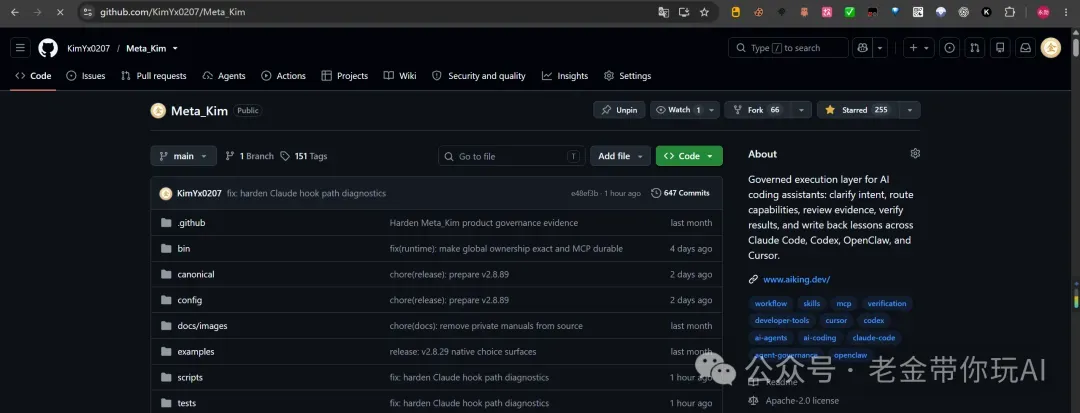Viewport: 1080px width, 413px height.
Task: Switch to the Pull requests tab
Action: click(x=154, y=76)
